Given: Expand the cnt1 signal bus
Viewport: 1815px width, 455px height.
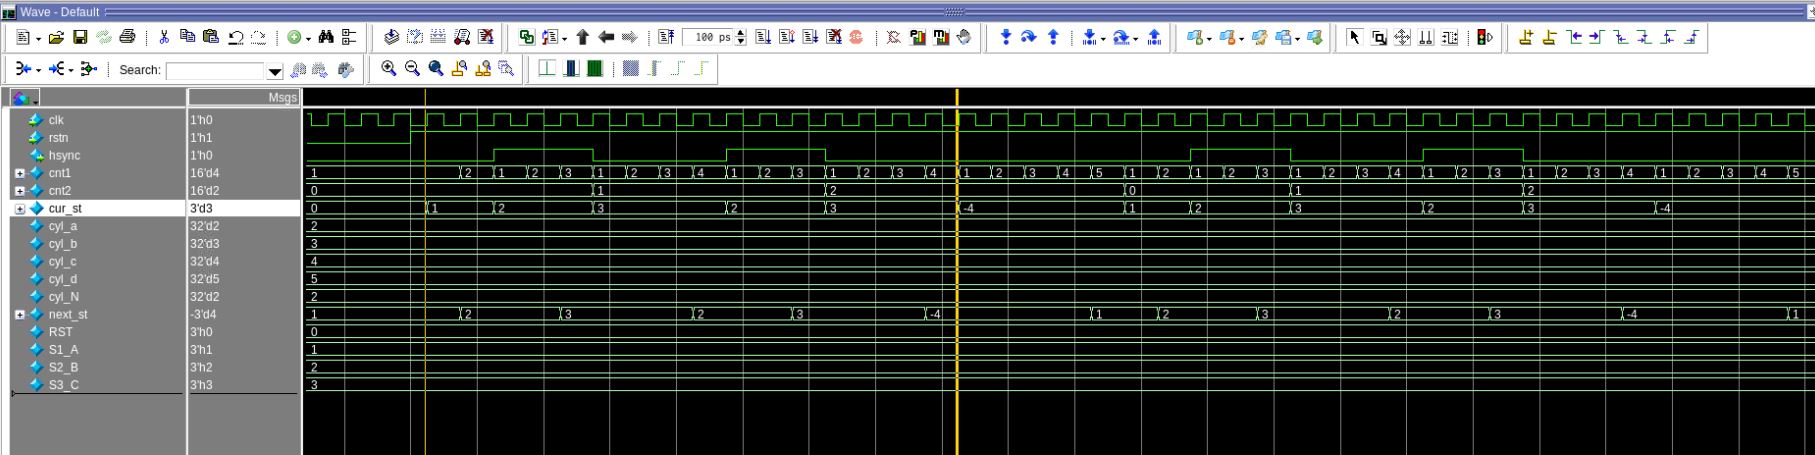Looking at the screenshot, I should pyautogui.click(x=20, y=173).
